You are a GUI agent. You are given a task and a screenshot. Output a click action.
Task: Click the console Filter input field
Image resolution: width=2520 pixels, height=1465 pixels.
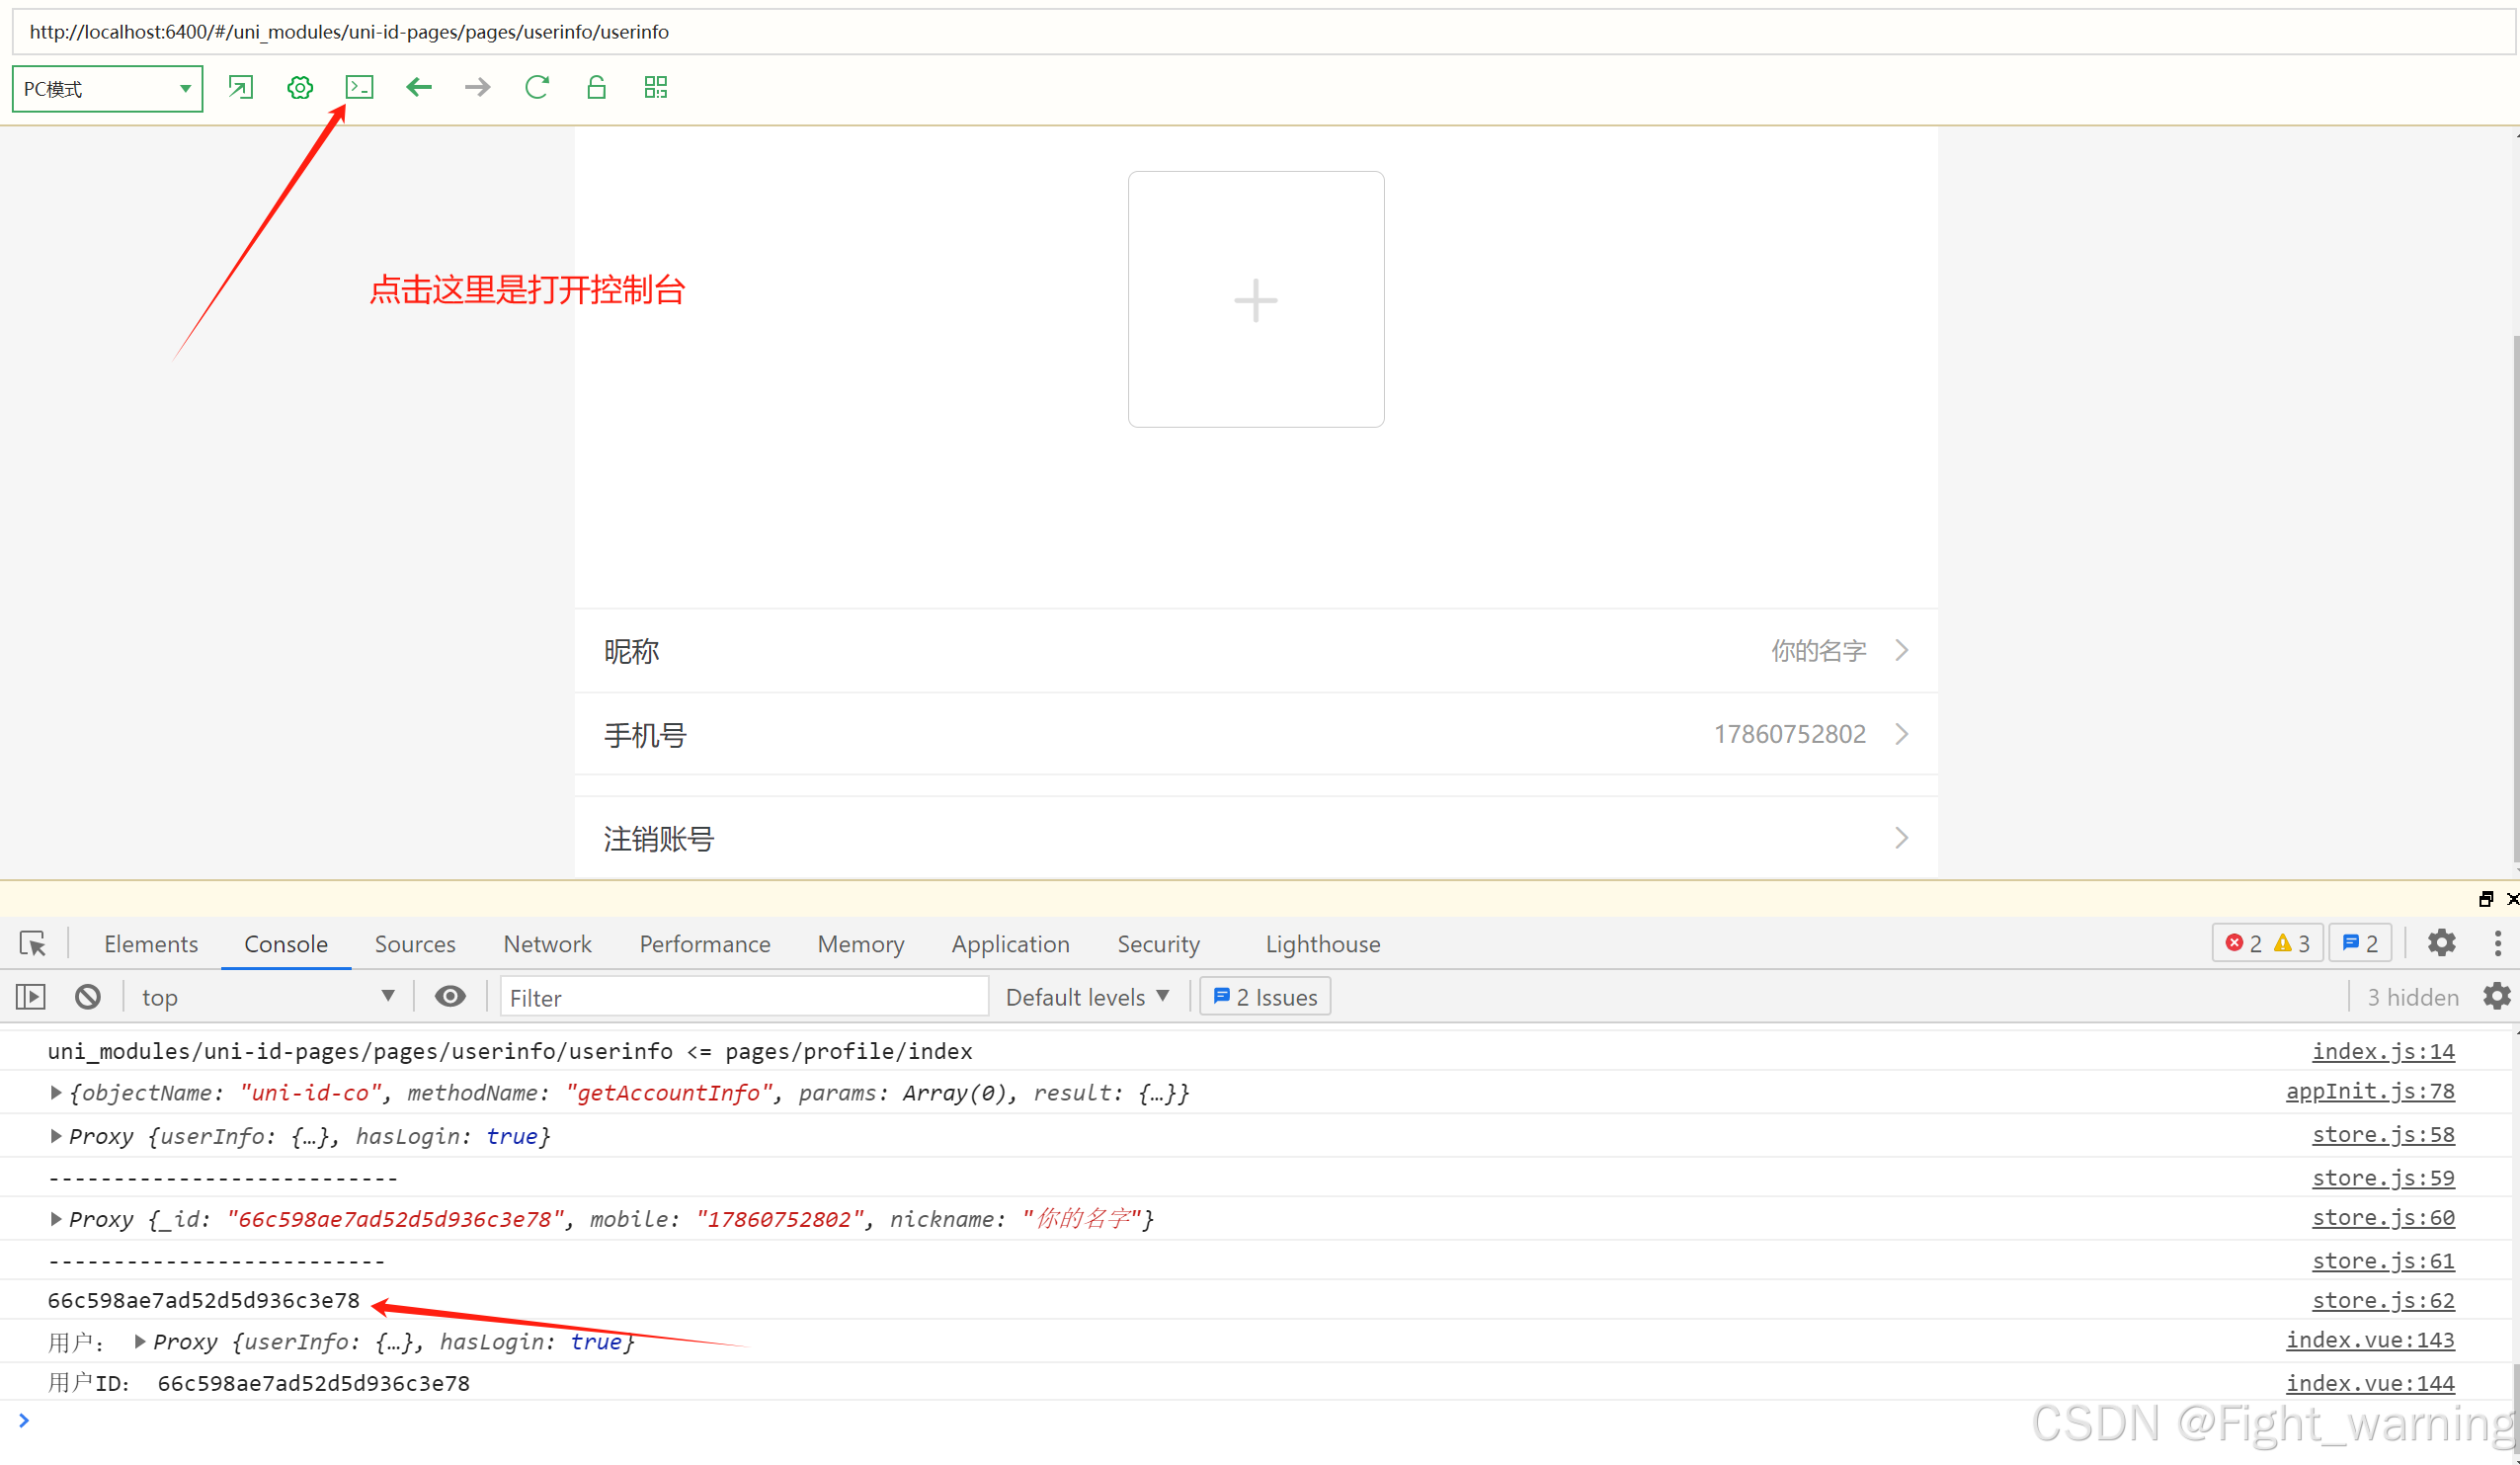pyautogui.click(x=743, y=997)
